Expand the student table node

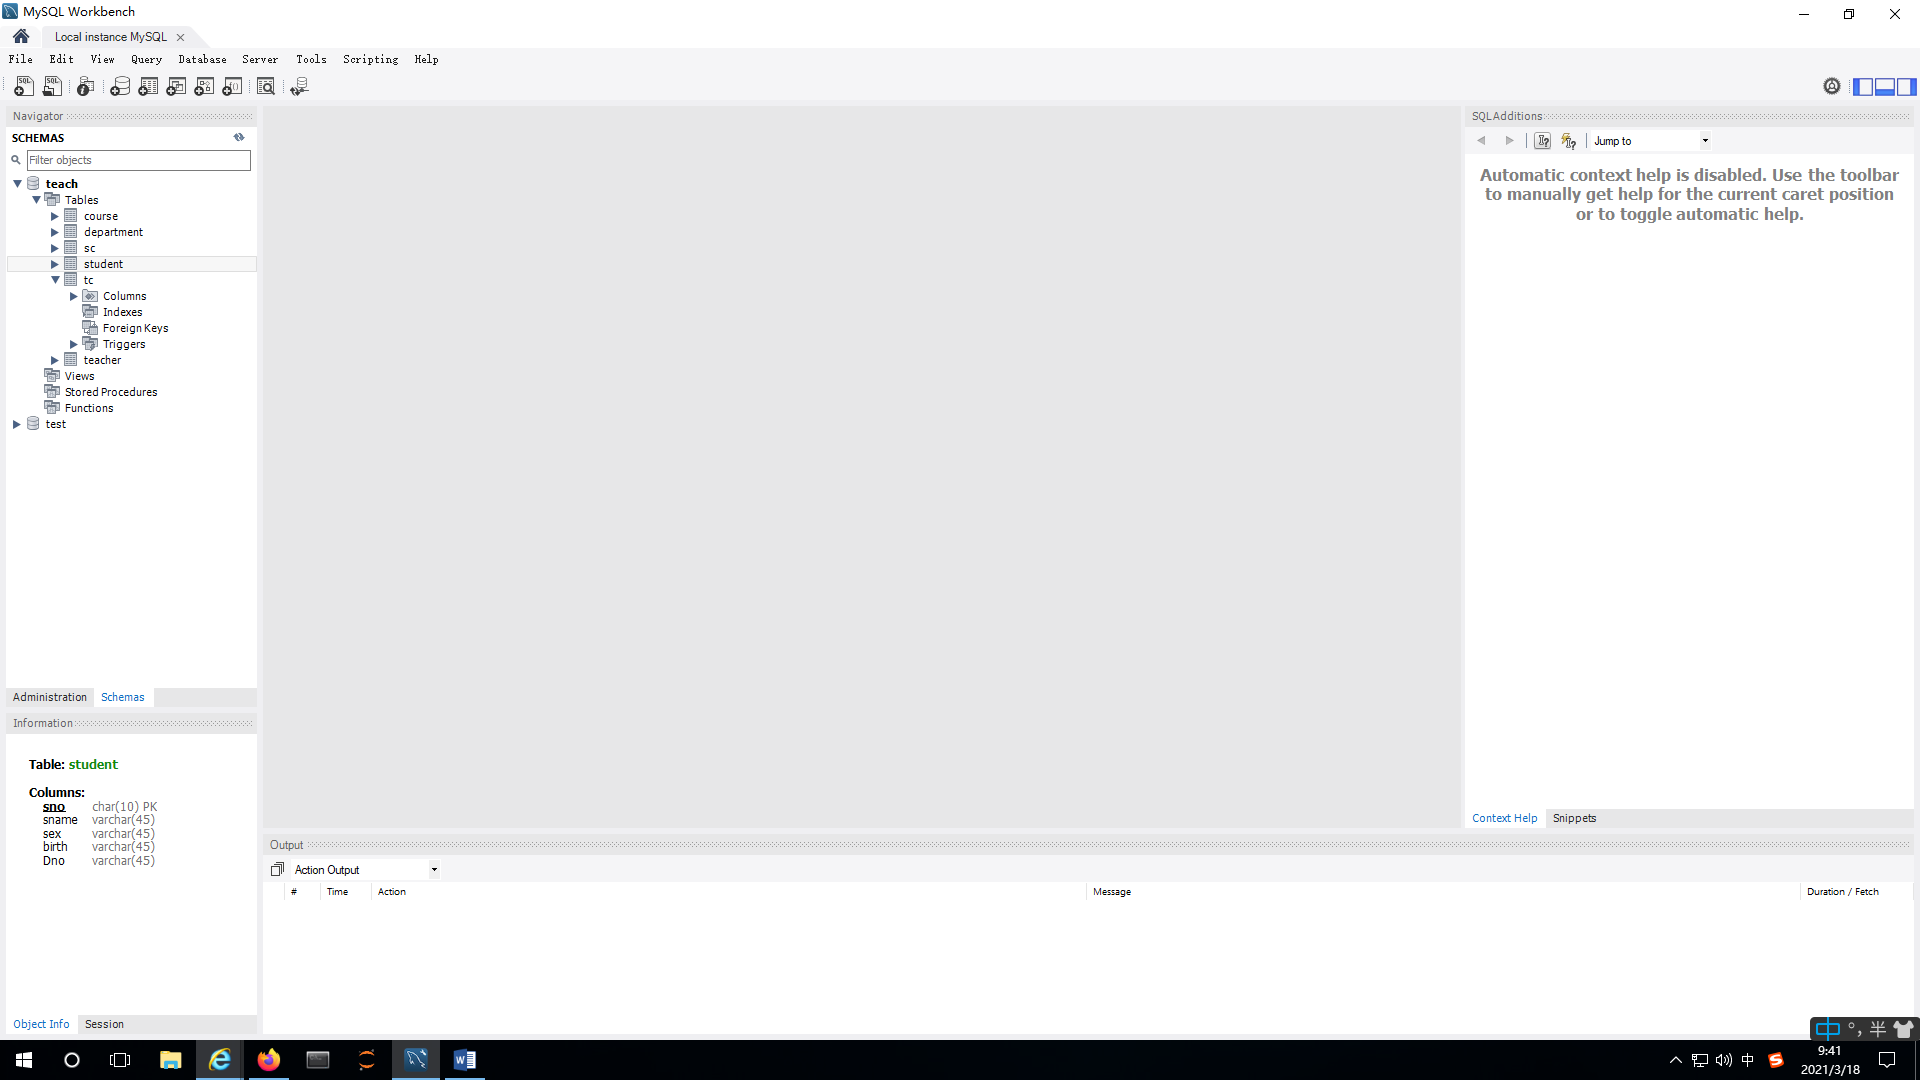[55, 264]
